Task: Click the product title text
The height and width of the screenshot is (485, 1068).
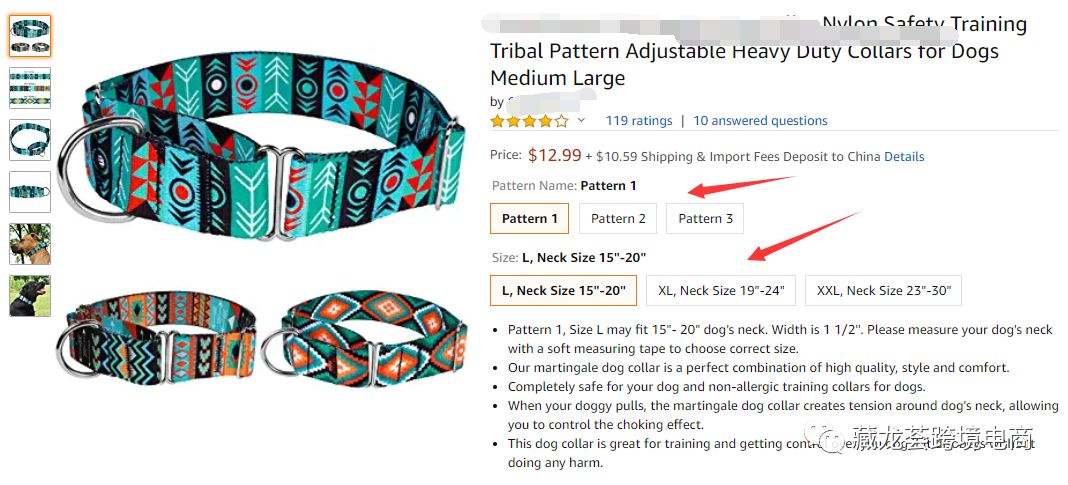Action: point(744,52)
